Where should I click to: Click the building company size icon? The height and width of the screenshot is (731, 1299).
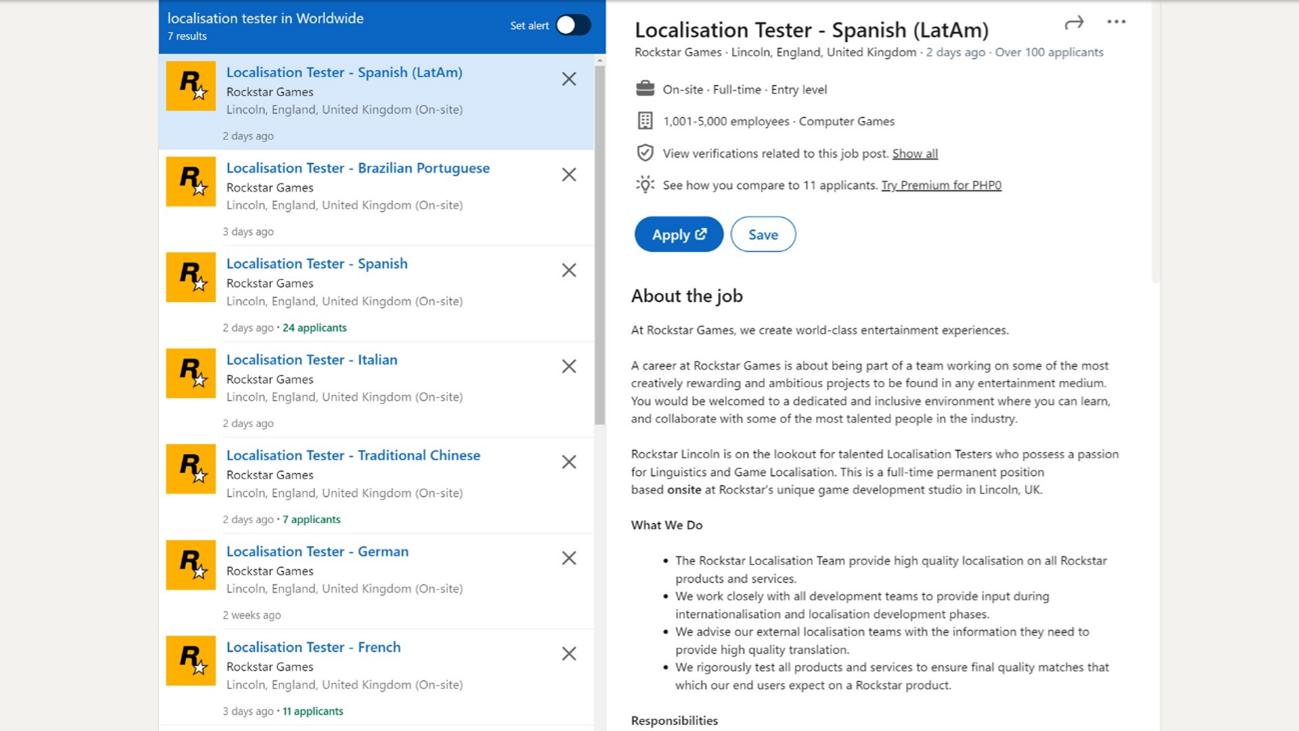coord(645,121)
